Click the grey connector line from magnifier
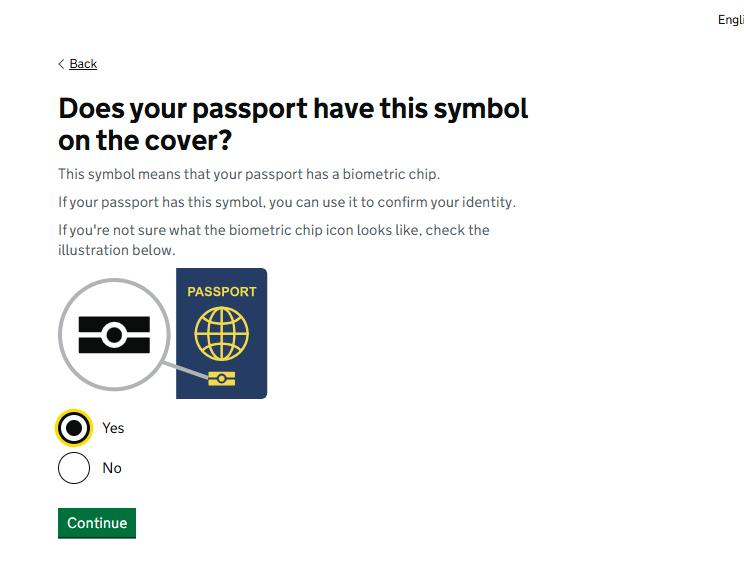The width and height of the screenshot is (744, 578). 185,370
